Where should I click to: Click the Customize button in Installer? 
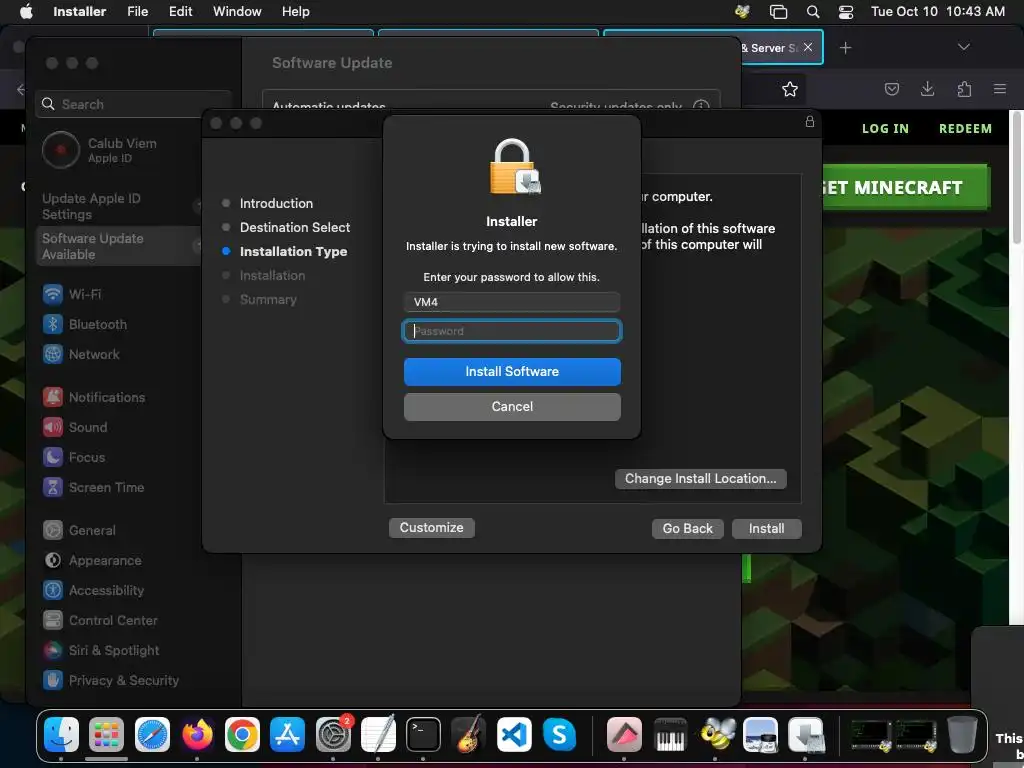point(432,528)
